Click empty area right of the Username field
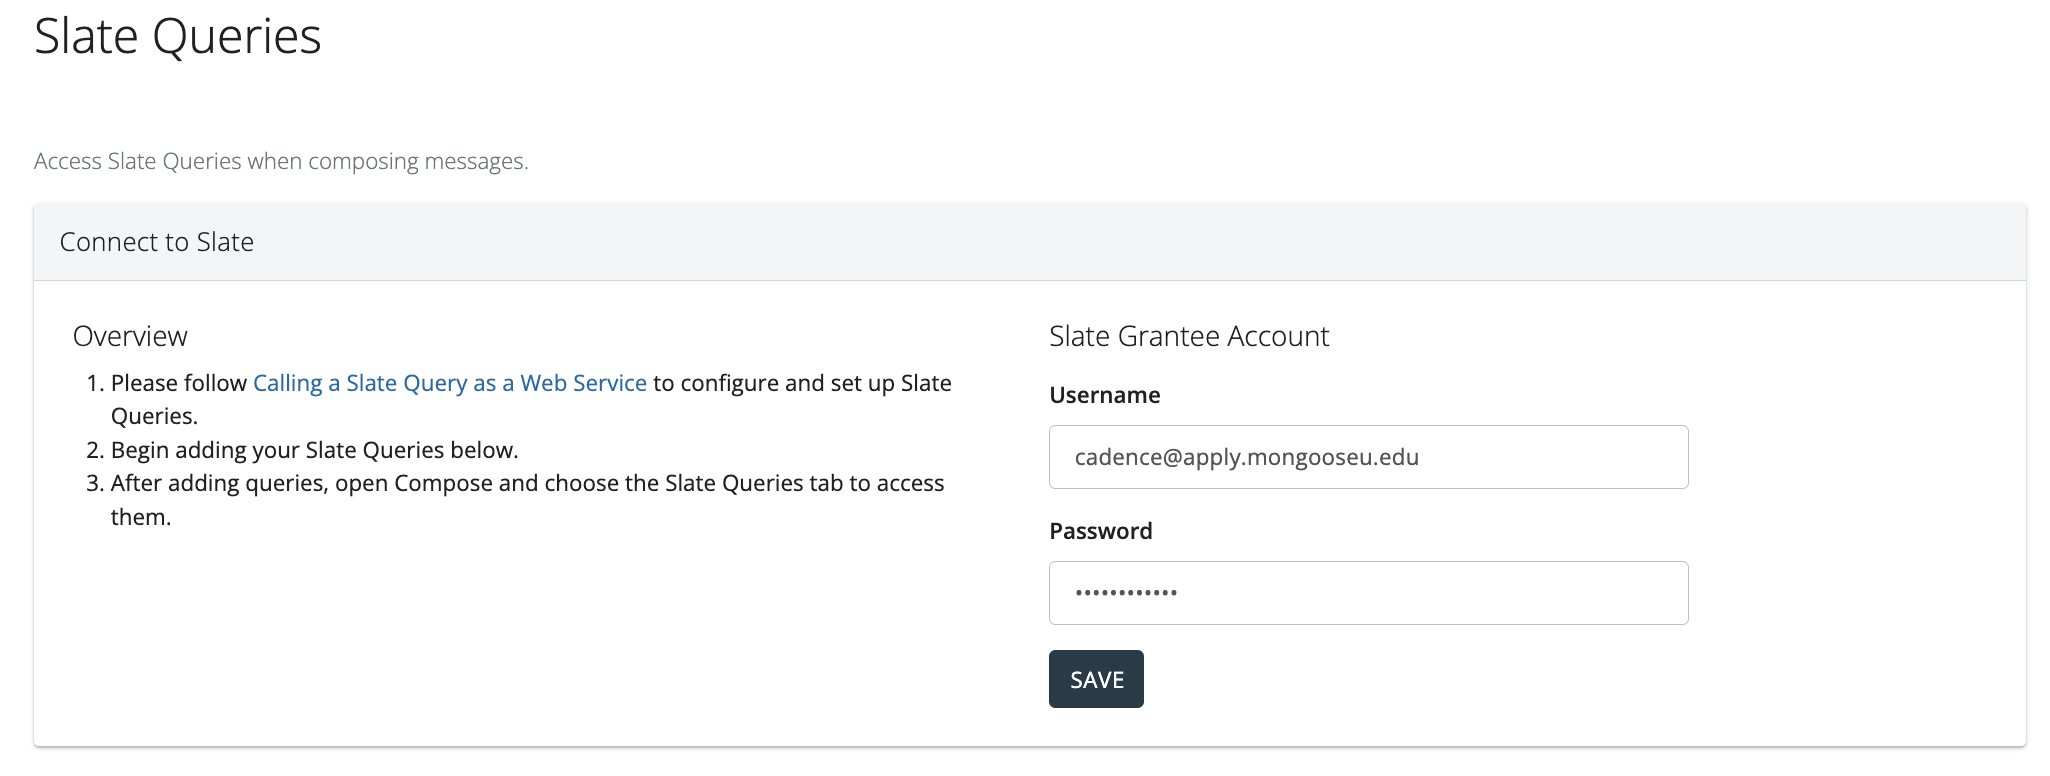This screenshot has width=2050, height=776. [1850, 457]
